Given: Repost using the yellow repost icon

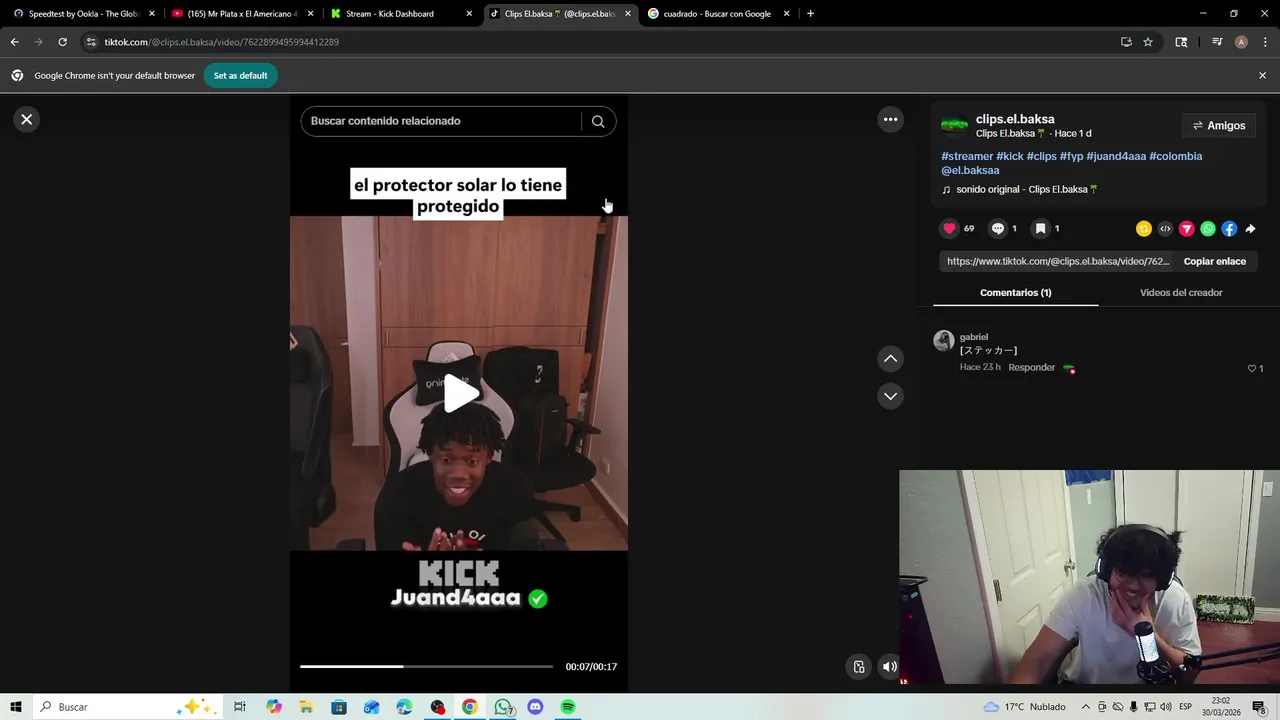Looking at the screenshot, I should click(x=1144, y=229).
